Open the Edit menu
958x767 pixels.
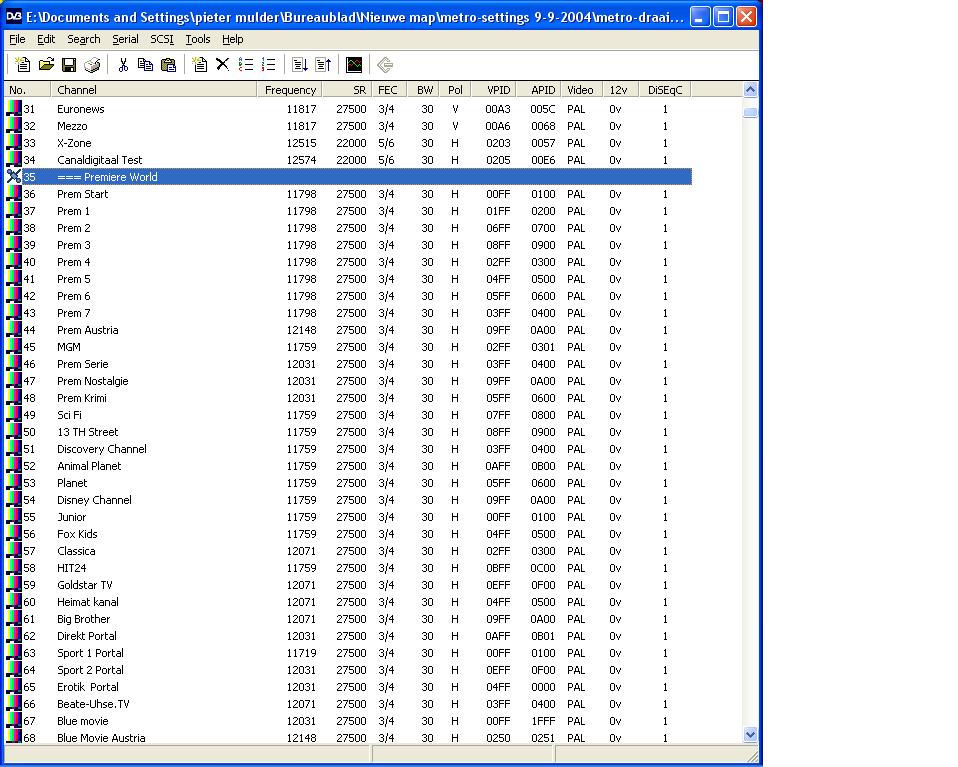[46, 39]
